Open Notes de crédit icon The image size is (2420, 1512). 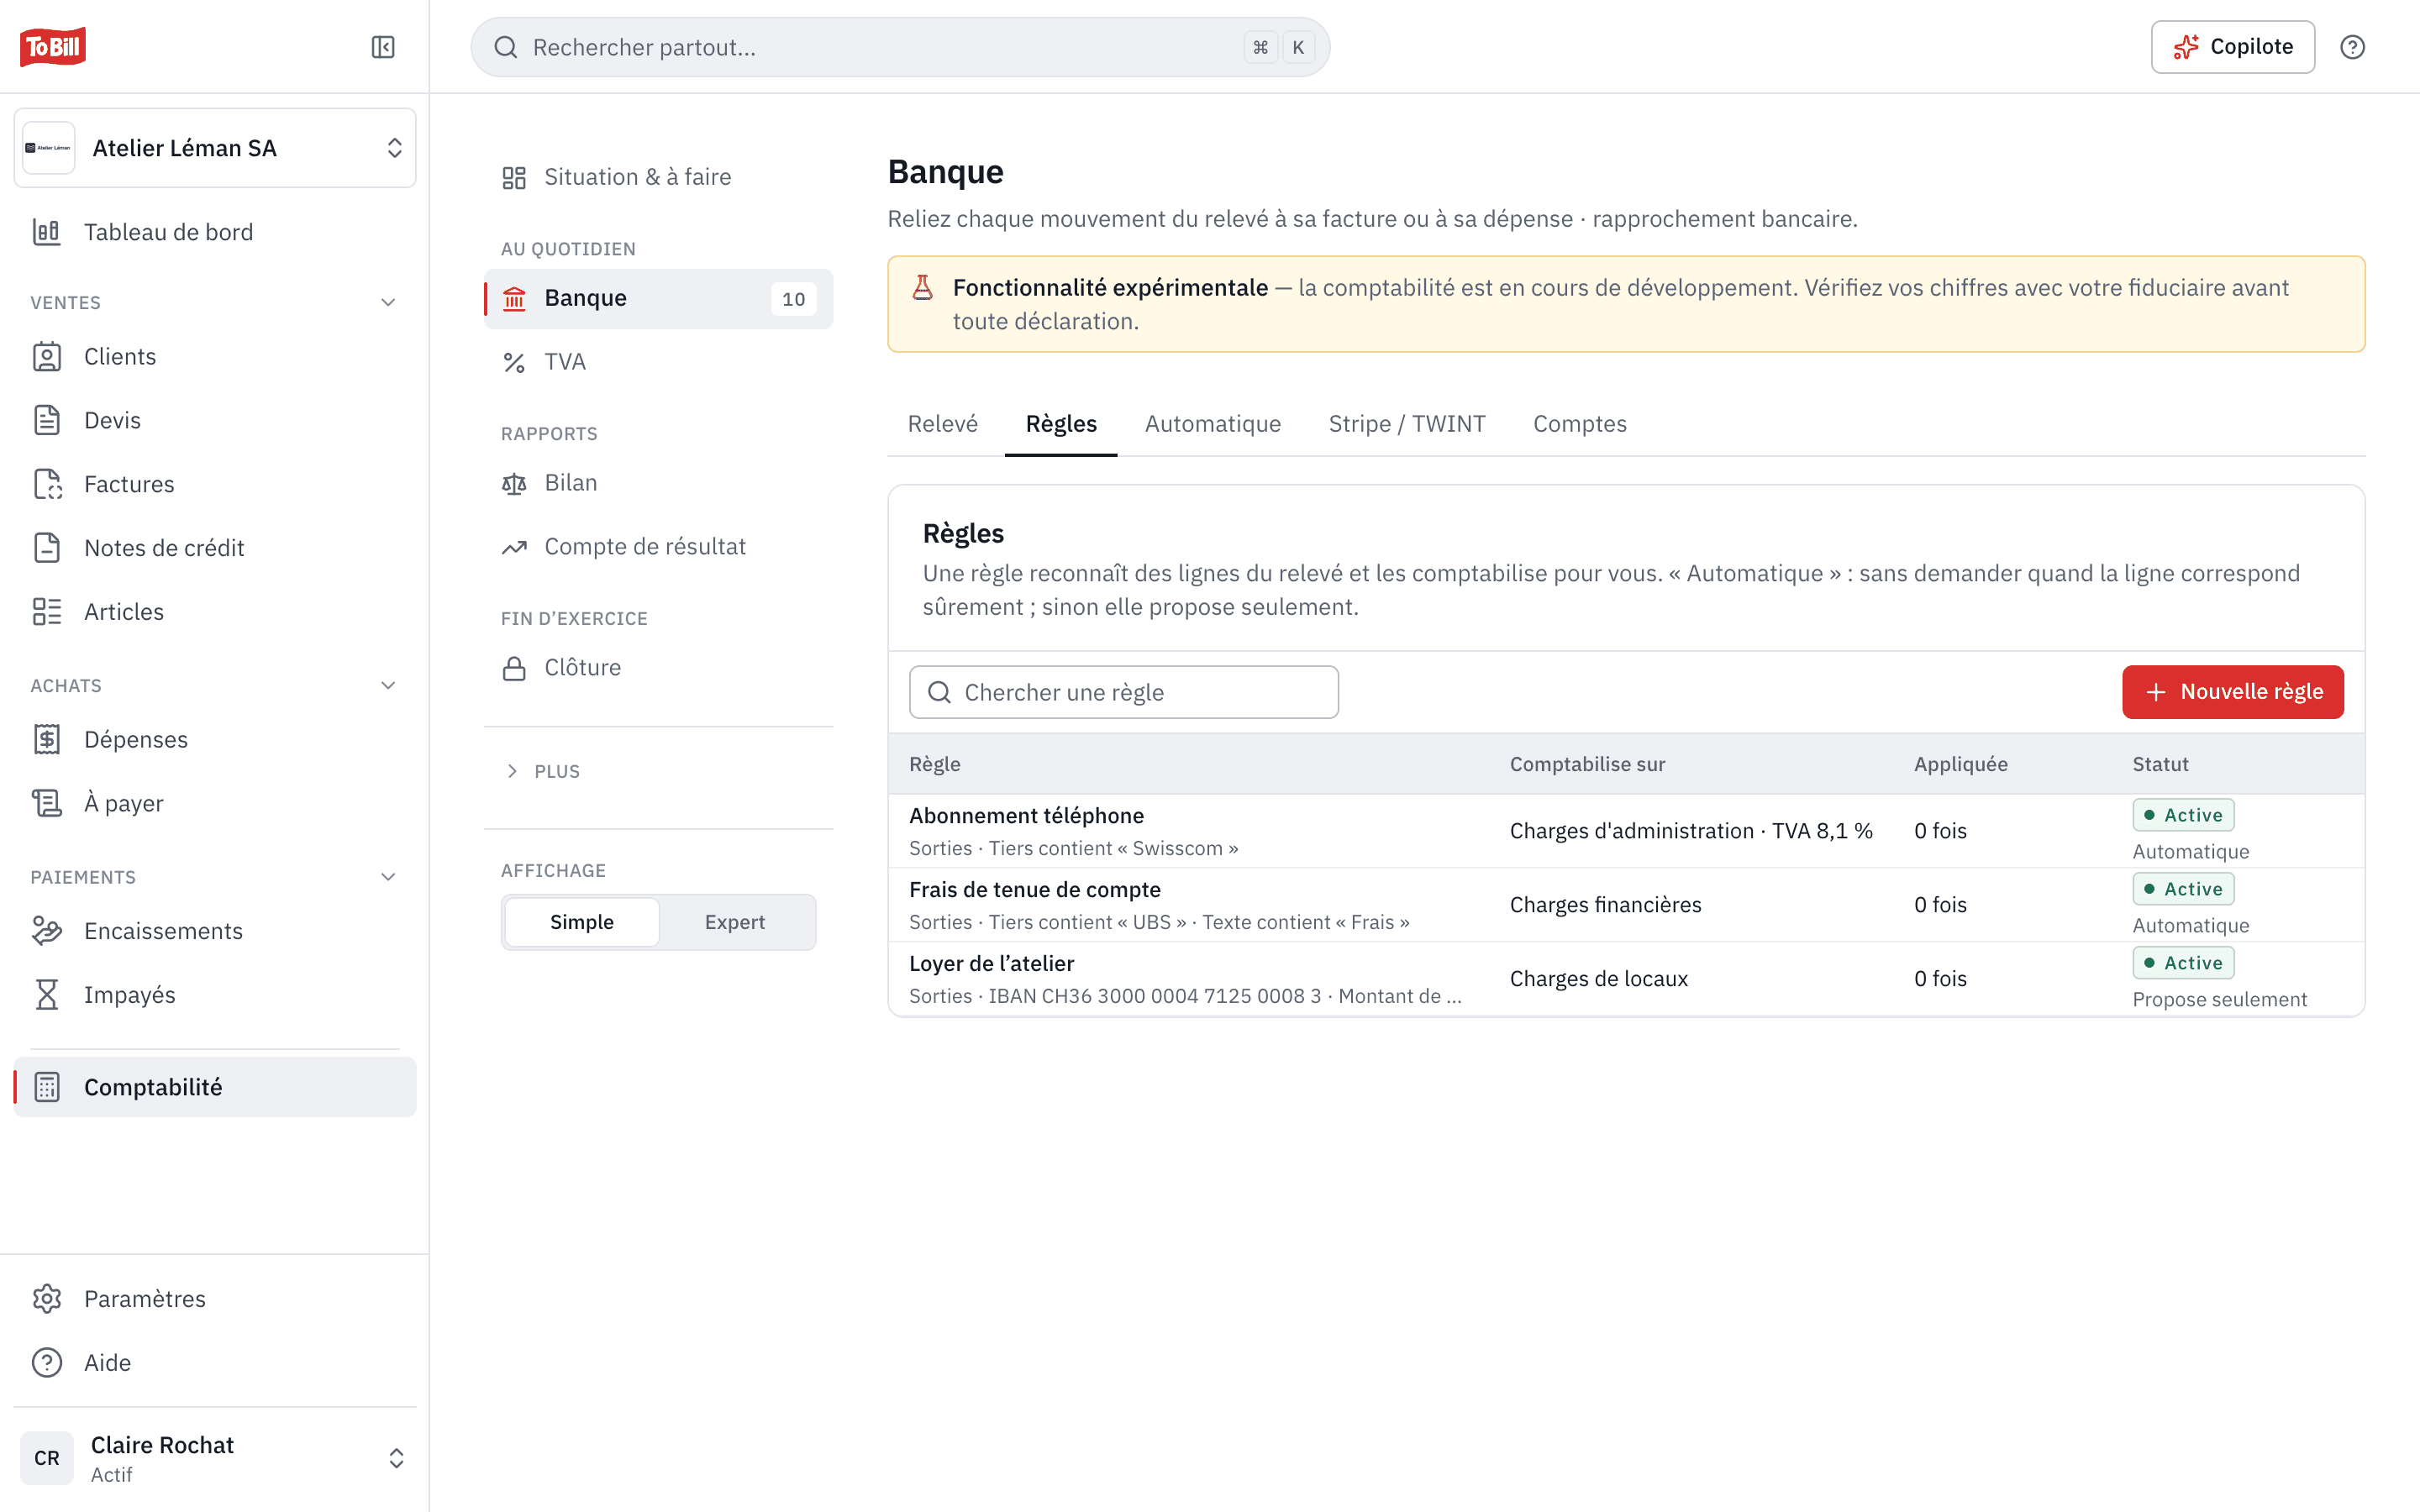point(47,548)
